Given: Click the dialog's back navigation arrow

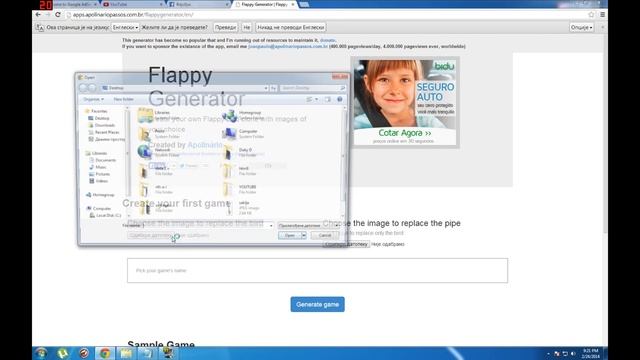Looking at the screenshot, I should [x=84, y=88].
